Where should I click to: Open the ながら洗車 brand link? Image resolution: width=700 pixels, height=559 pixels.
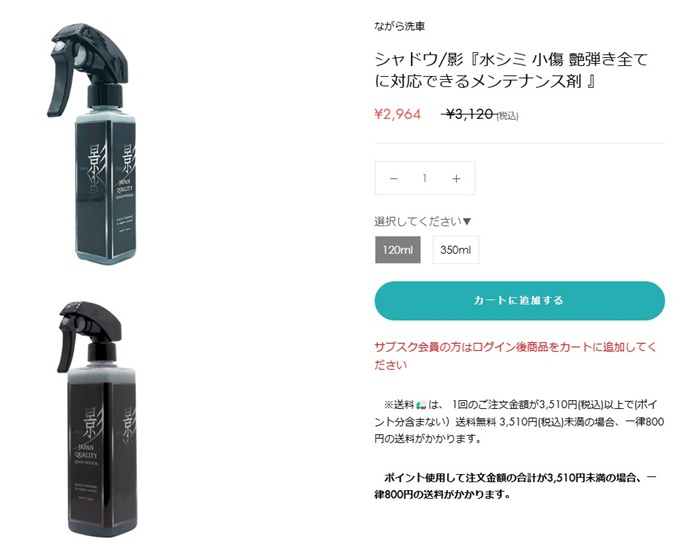coord(400,26)
